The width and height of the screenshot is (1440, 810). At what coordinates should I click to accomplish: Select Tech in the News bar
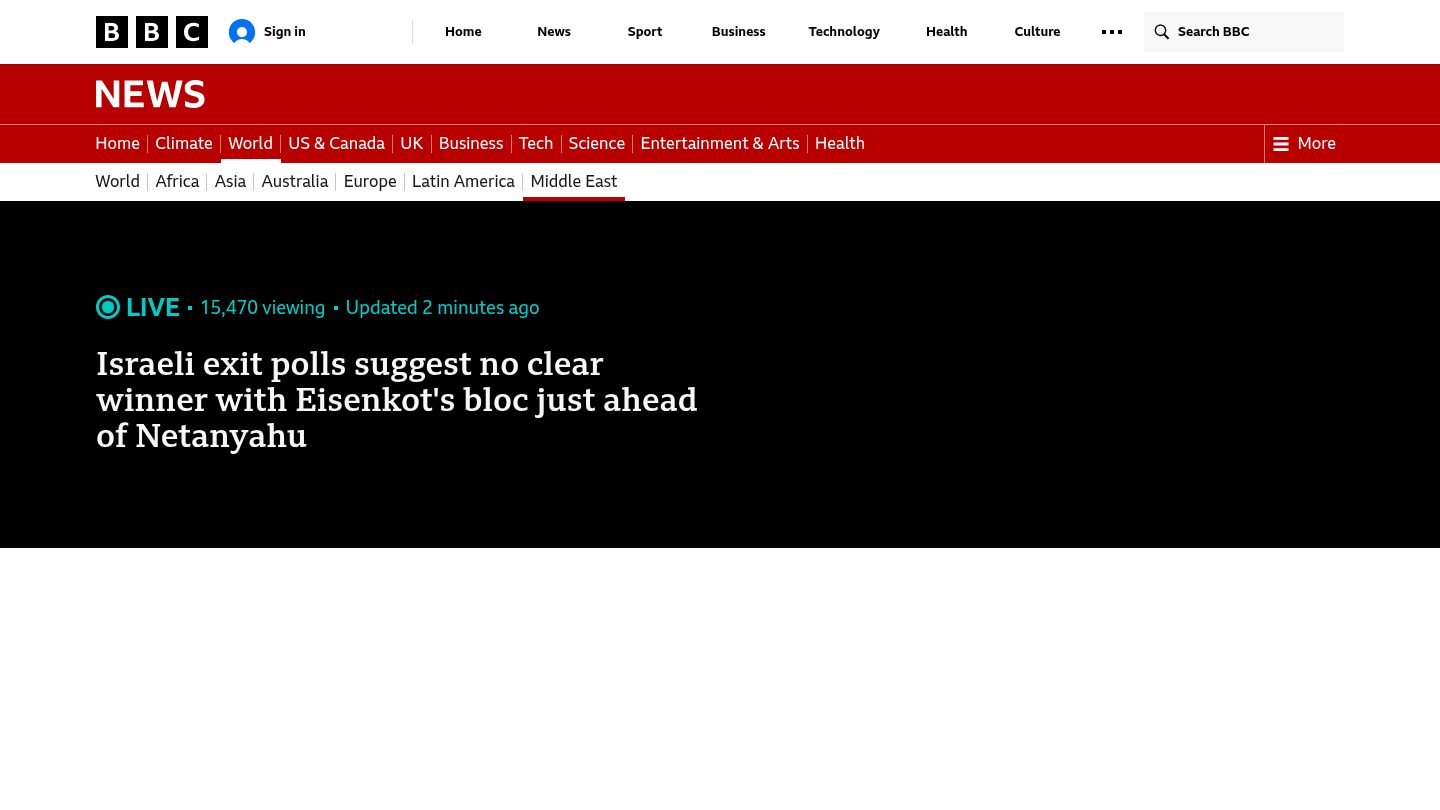(x=536, y=144)
